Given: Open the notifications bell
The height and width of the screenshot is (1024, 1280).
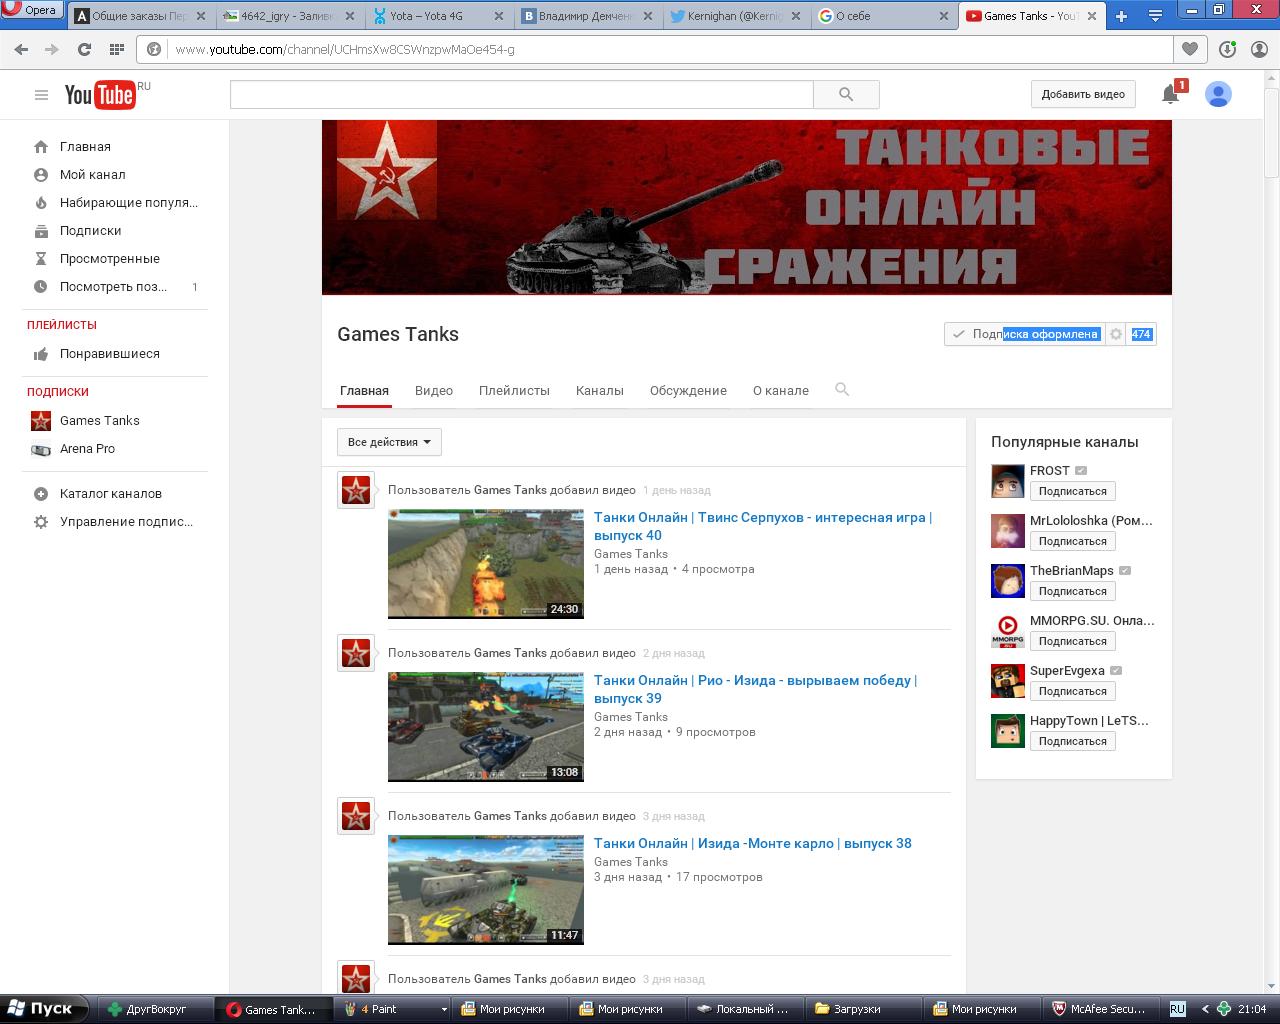Looking at the screenshot, I should (x=1170, y=94).
